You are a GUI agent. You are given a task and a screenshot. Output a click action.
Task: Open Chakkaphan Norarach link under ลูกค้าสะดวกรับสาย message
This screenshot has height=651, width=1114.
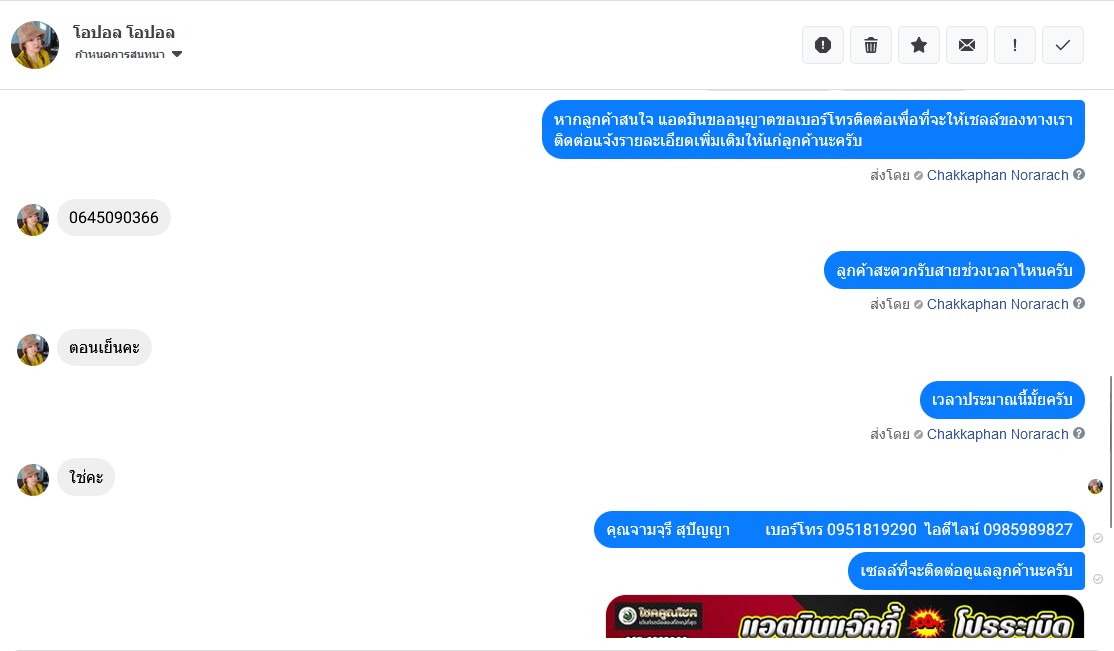997,304
